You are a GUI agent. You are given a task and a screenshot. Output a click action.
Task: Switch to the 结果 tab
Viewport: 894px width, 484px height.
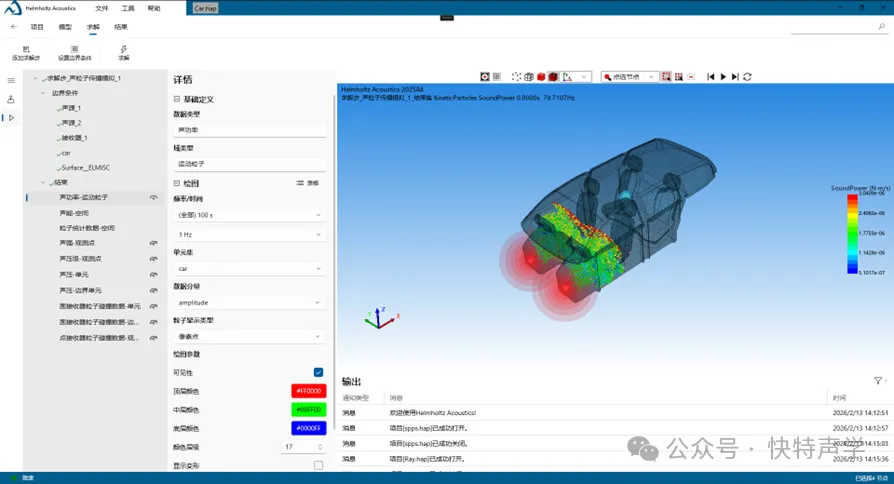click(x=121, y=27)
